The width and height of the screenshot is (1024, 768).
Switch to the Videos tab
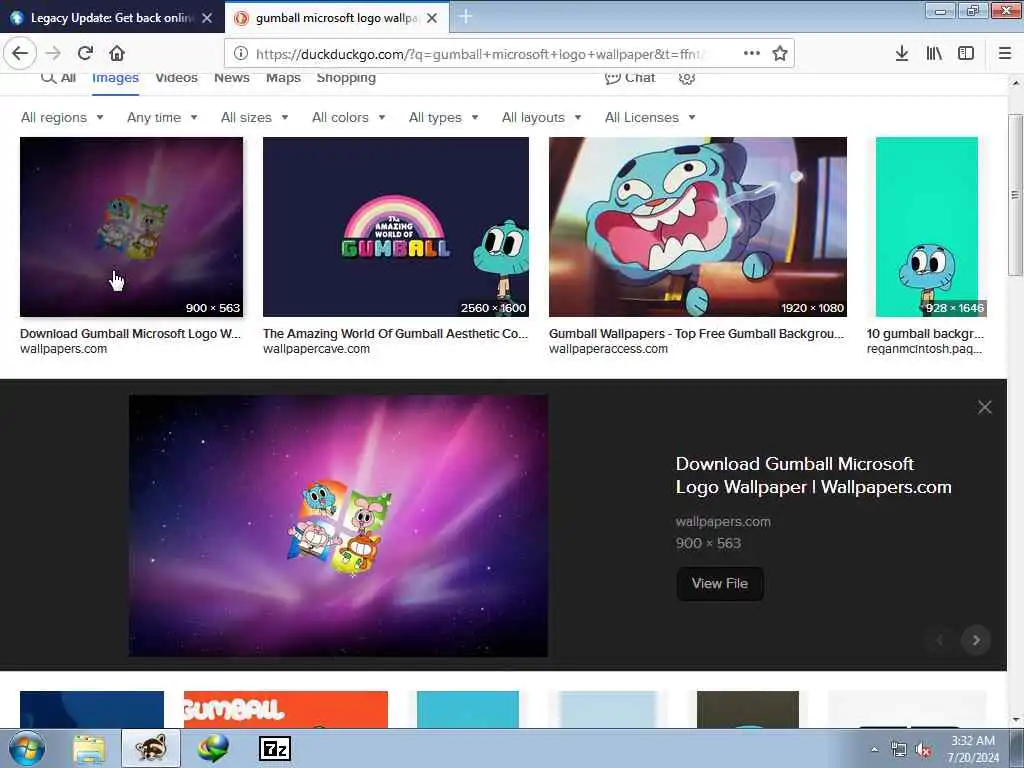coord(176,78)
